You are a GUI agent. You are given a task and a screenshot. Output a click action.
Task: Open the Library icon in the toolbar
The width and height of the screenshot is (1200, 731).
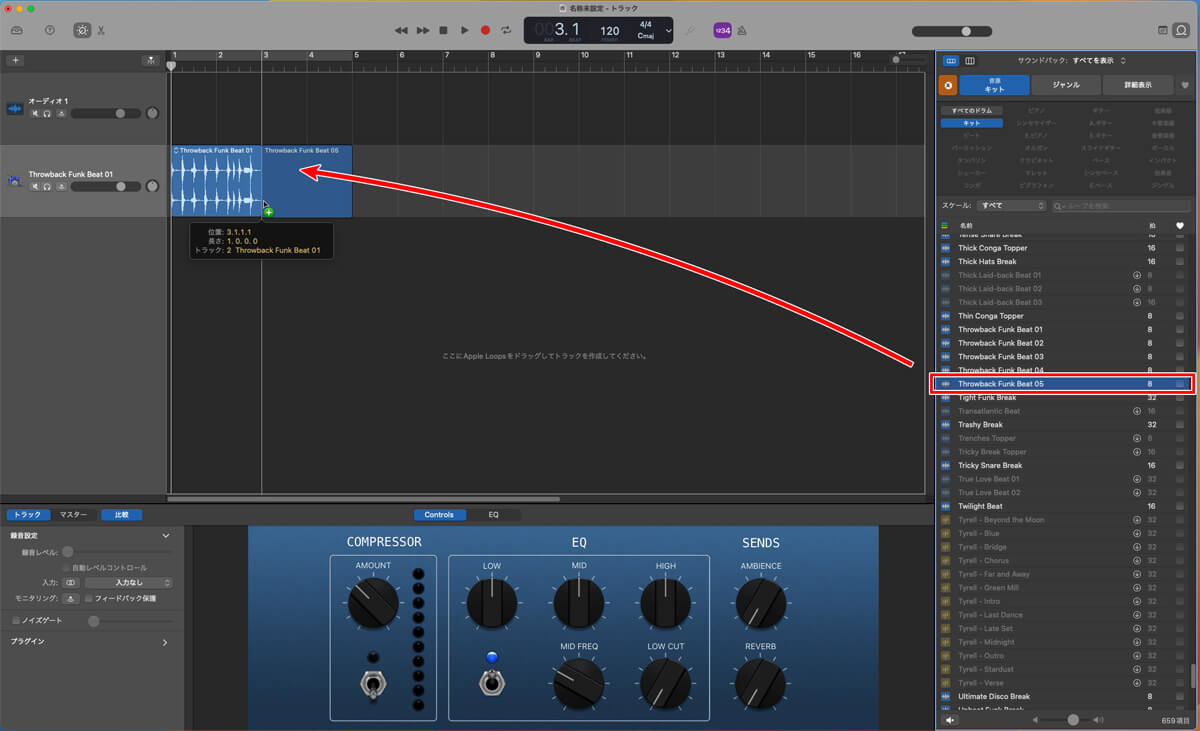pos(17,30)
